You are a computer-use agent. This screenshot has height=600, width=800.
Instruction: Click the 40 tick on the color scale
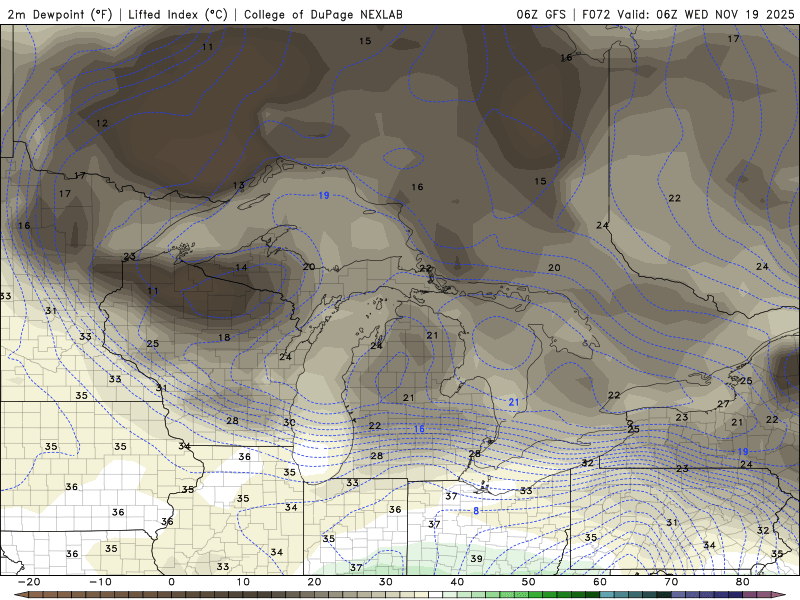457,582
